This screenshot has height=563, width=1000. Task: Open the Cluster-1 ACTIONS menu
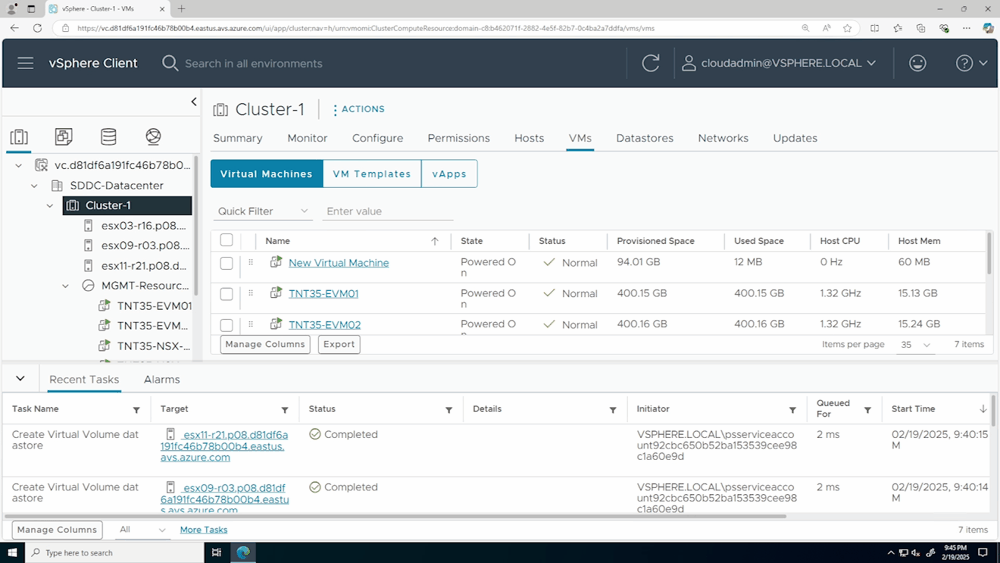click(x=358, y=109)
